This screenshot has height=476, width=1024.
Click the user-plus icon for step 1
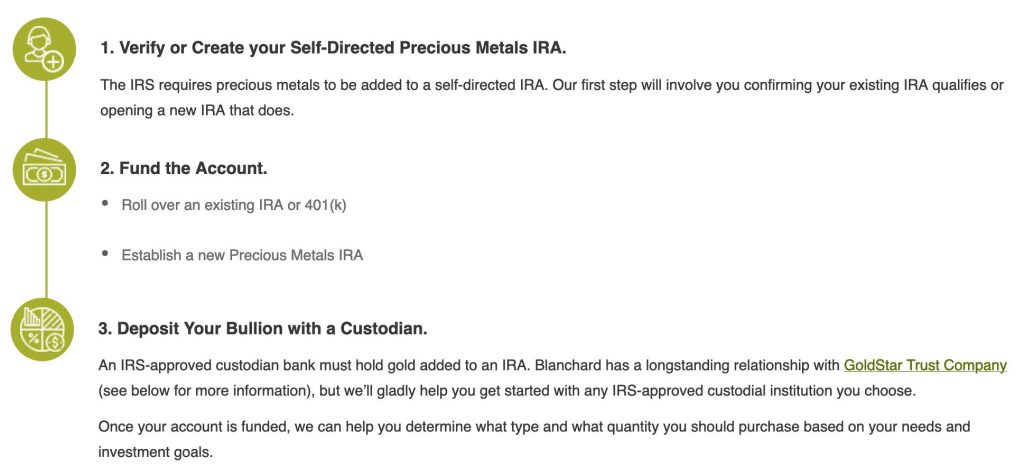tap(43, 49)
